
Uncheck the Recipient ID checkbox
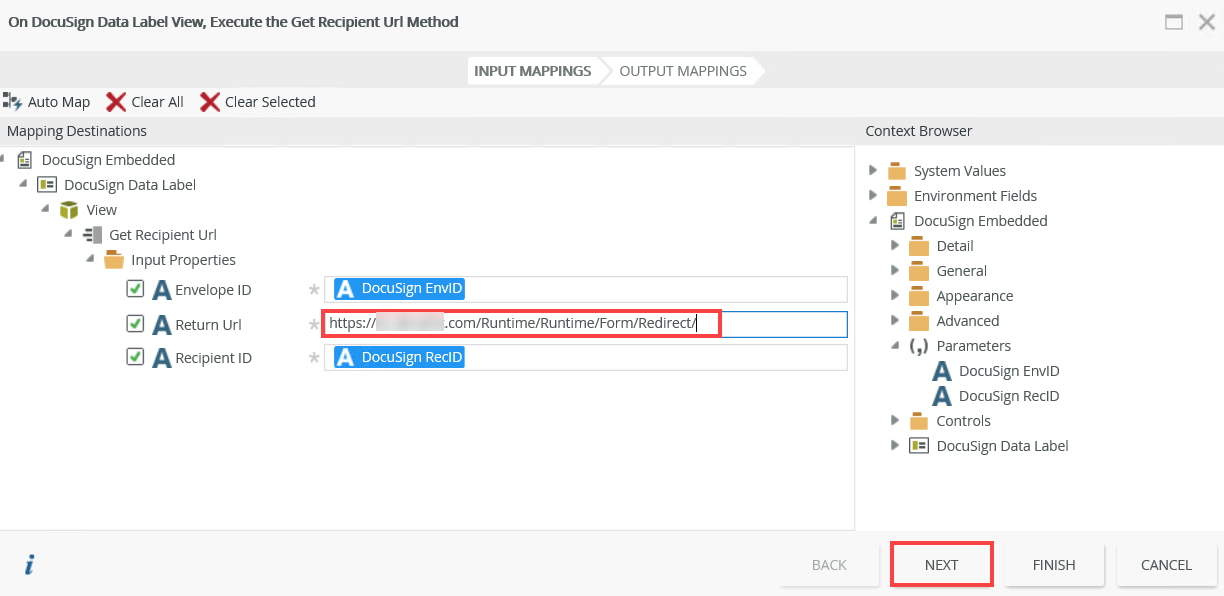(136, 357)
